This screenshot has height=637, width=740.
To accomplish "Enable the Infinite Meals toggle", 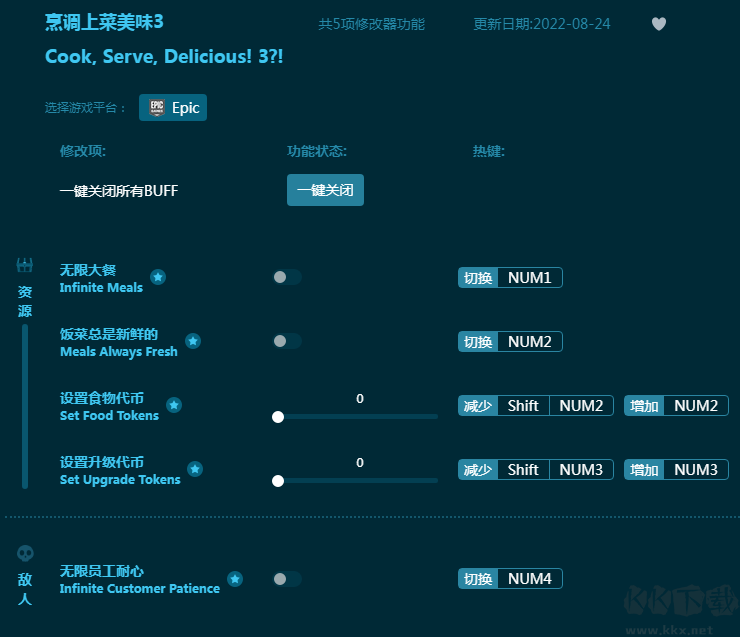I will pyautogui.click(x=286, y=277).
